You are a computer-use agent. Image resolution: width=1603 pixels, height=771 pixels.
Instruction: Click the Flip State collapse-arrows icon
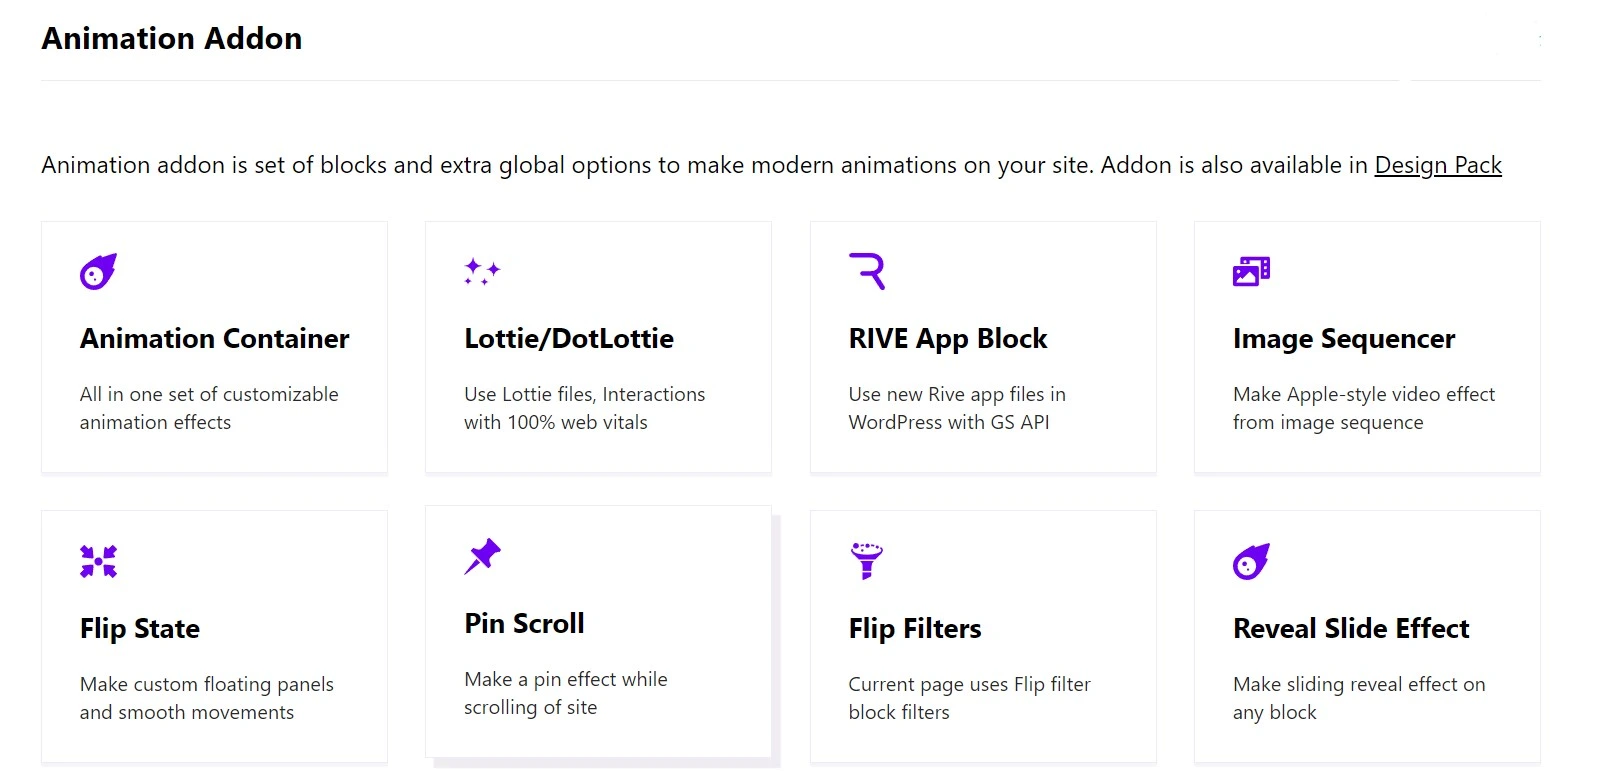98,561
